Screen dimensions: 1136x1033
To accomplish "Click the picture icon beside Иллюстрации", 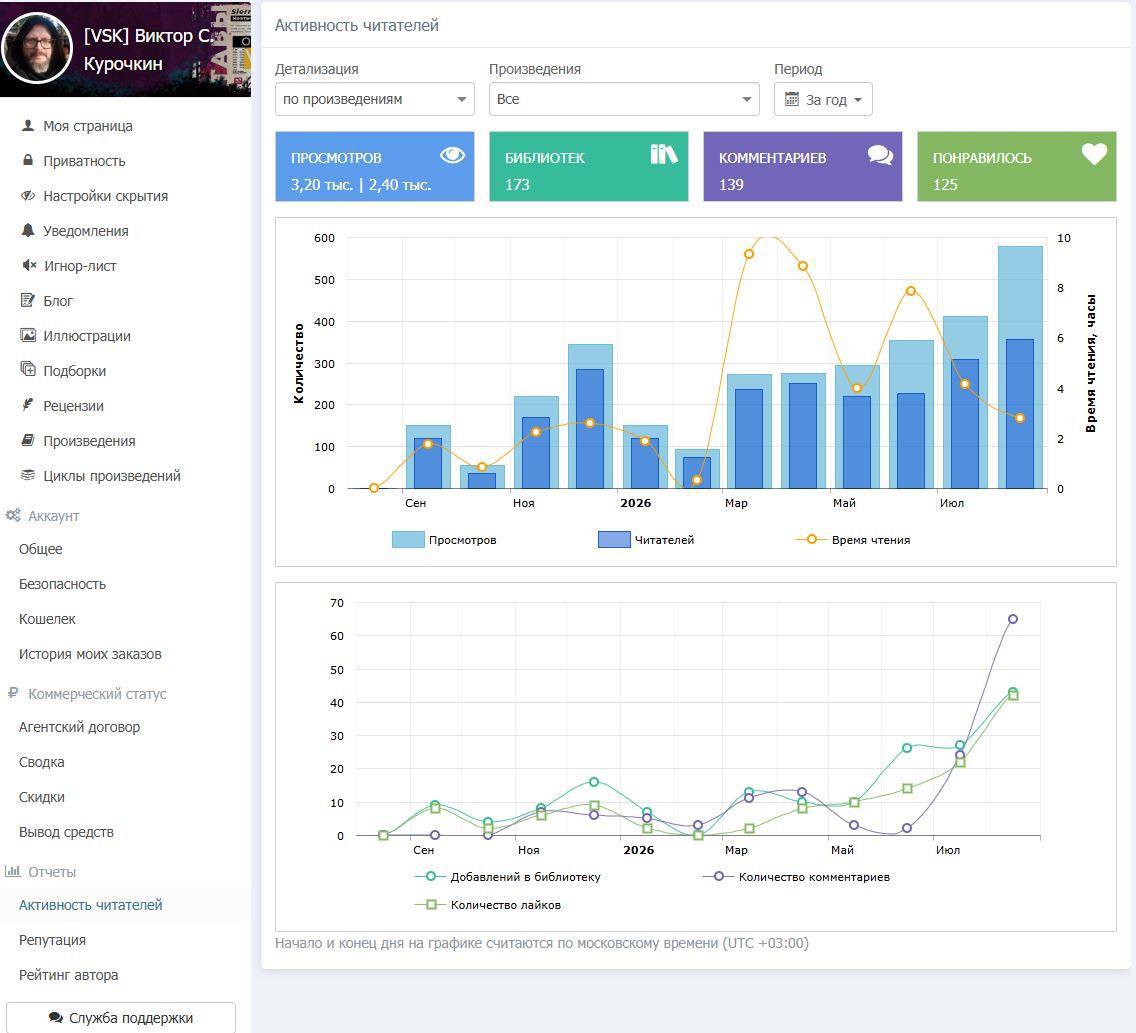I will pyautogui.click(x=28, y=335).
